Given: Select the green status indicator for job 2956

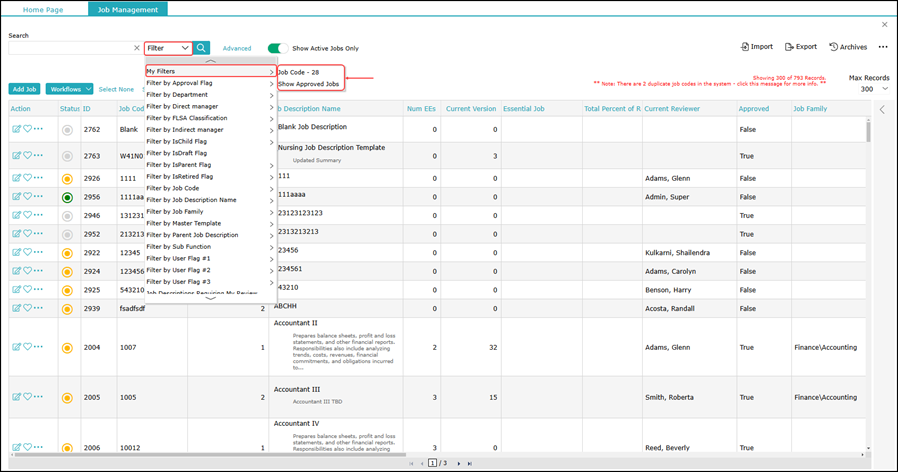Looking at the screenshot, I should 67,197.
